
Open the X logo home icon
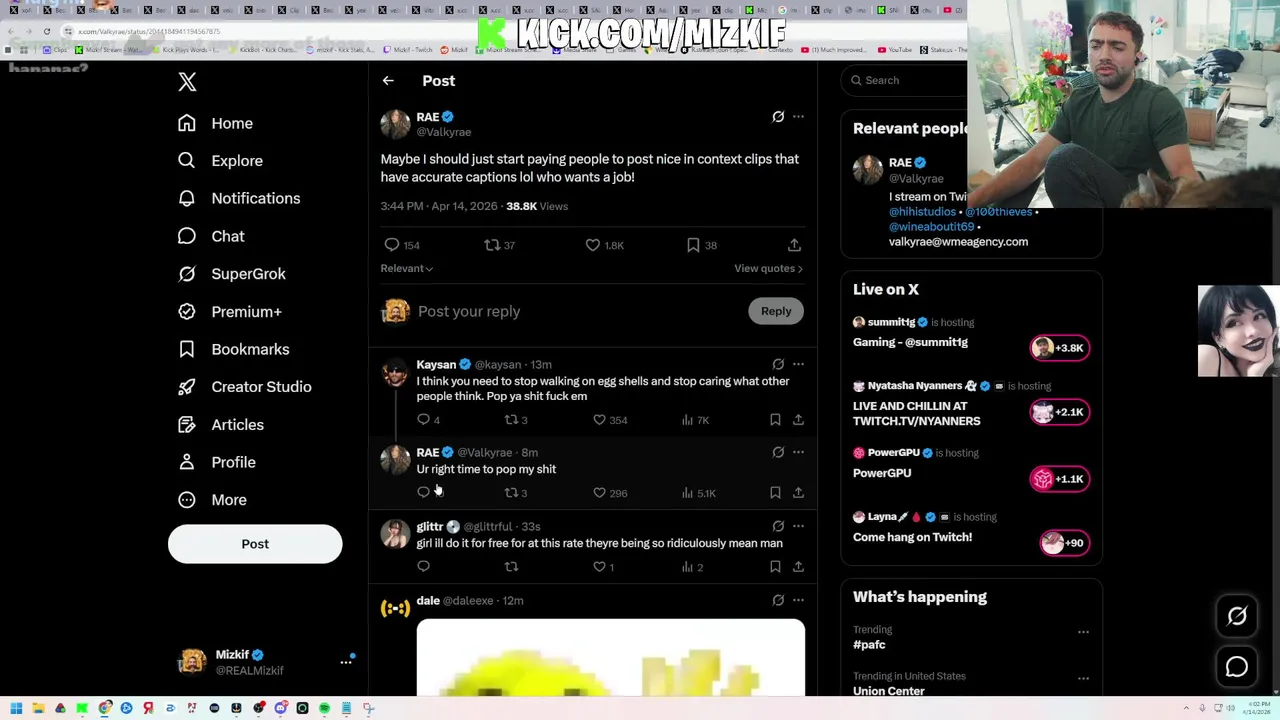point(187,82)
